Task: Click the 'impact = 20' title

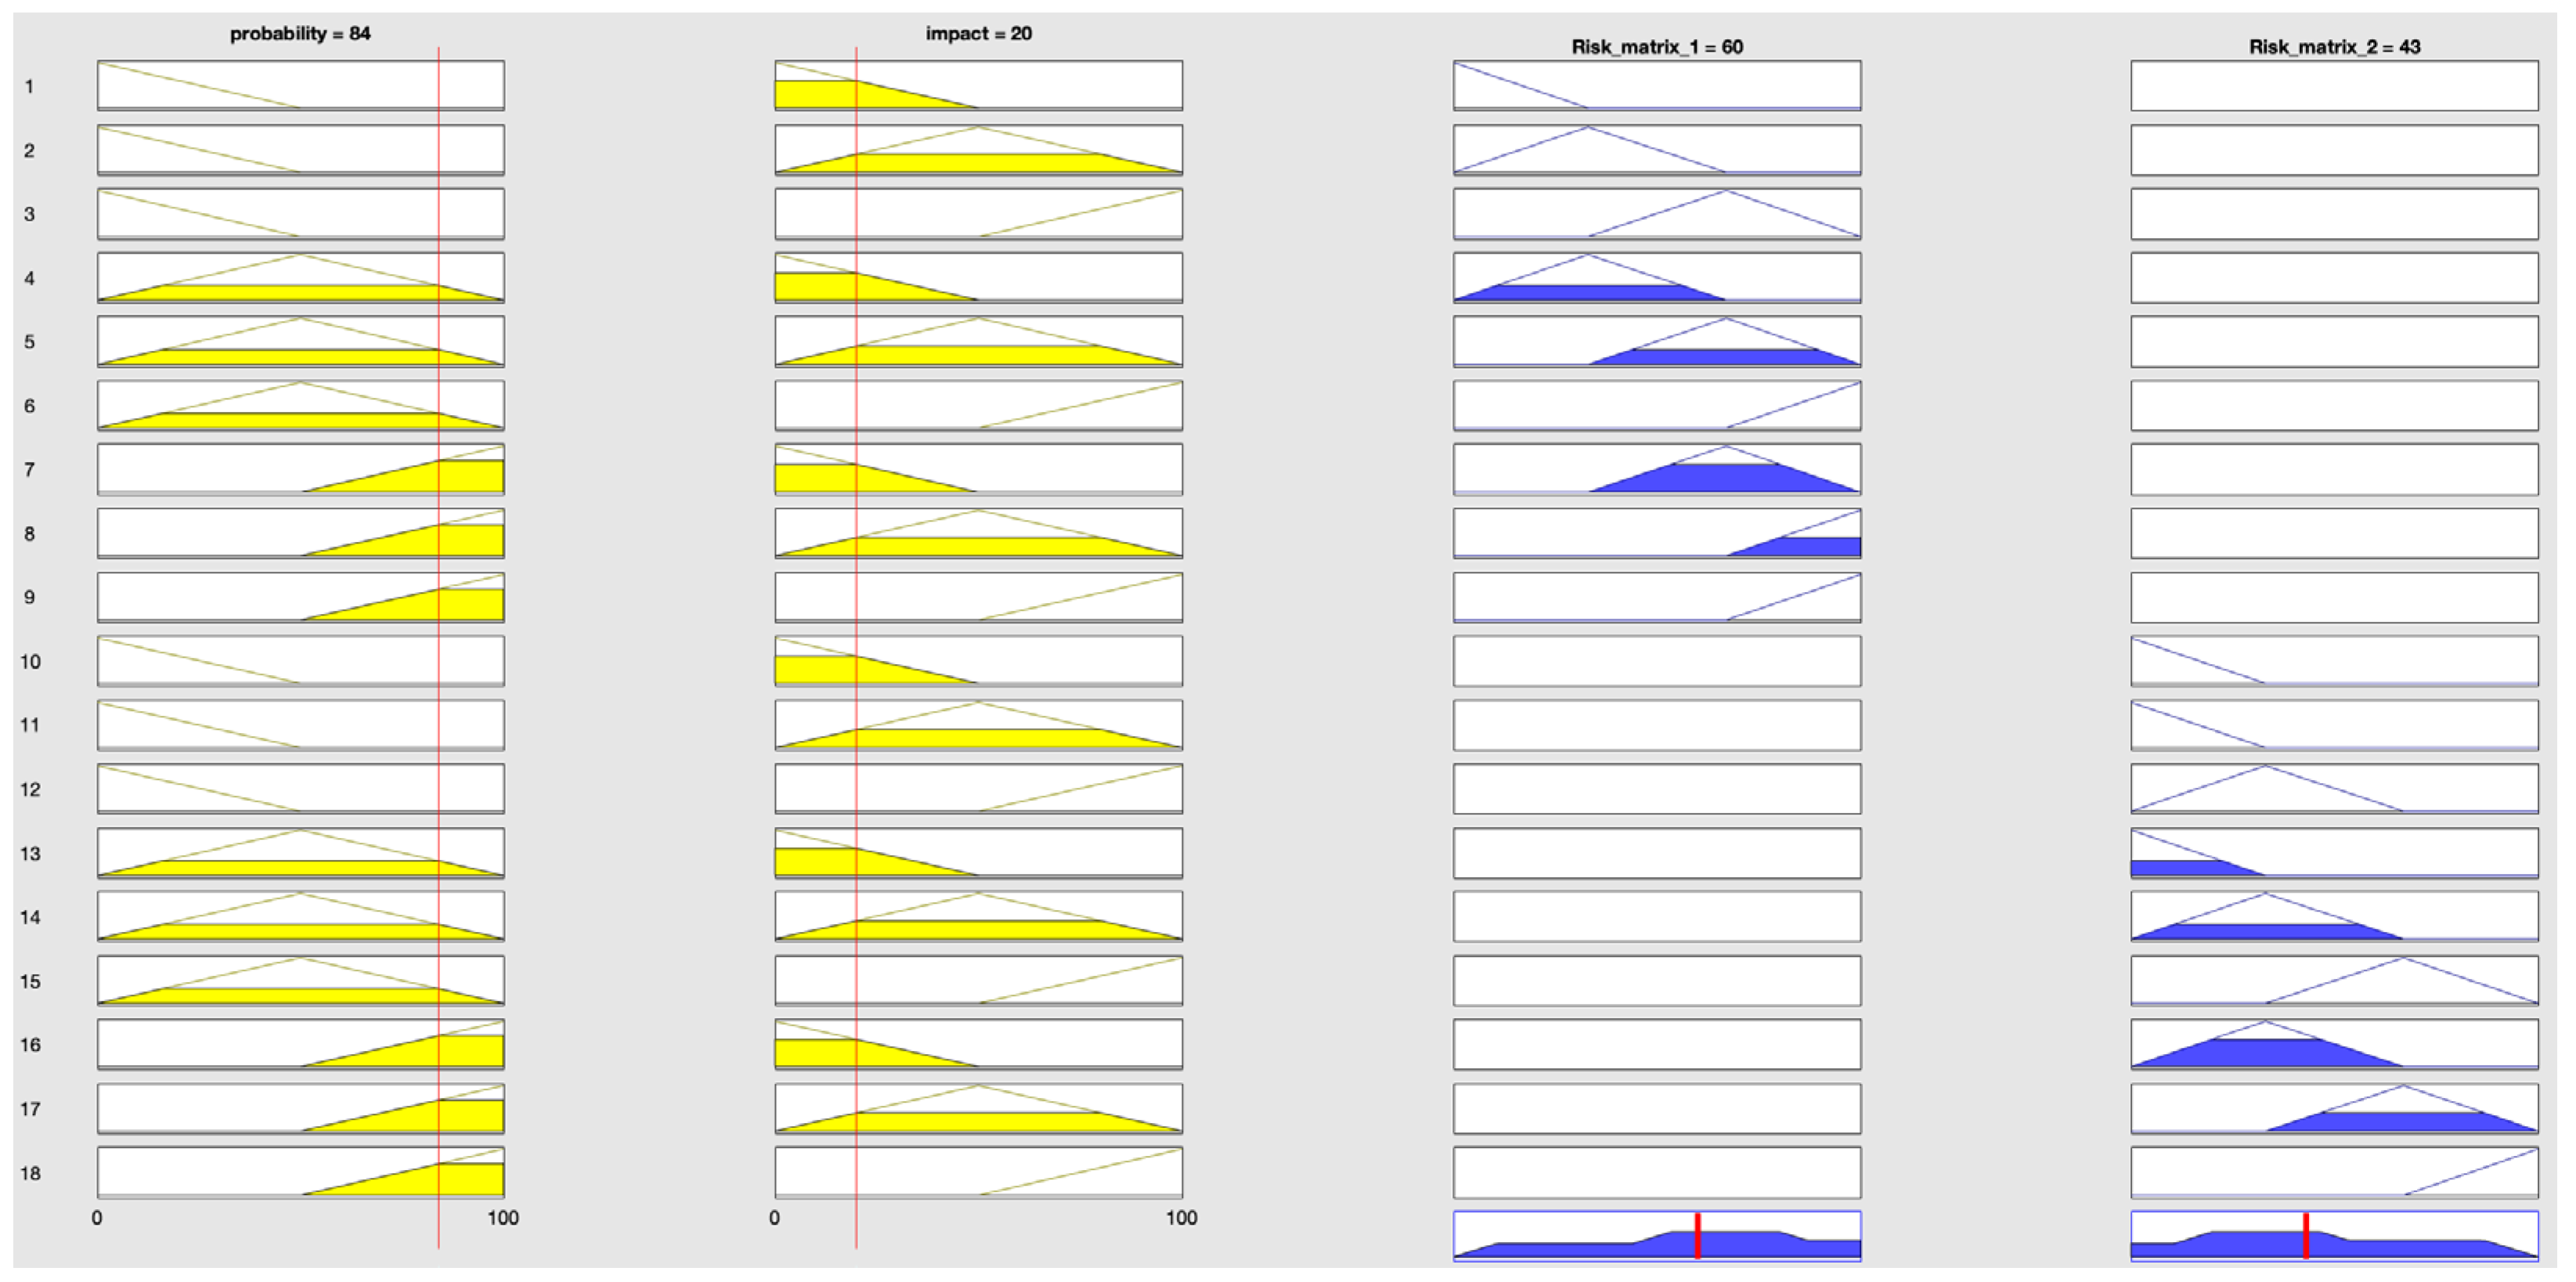Action: click(978, 33)
